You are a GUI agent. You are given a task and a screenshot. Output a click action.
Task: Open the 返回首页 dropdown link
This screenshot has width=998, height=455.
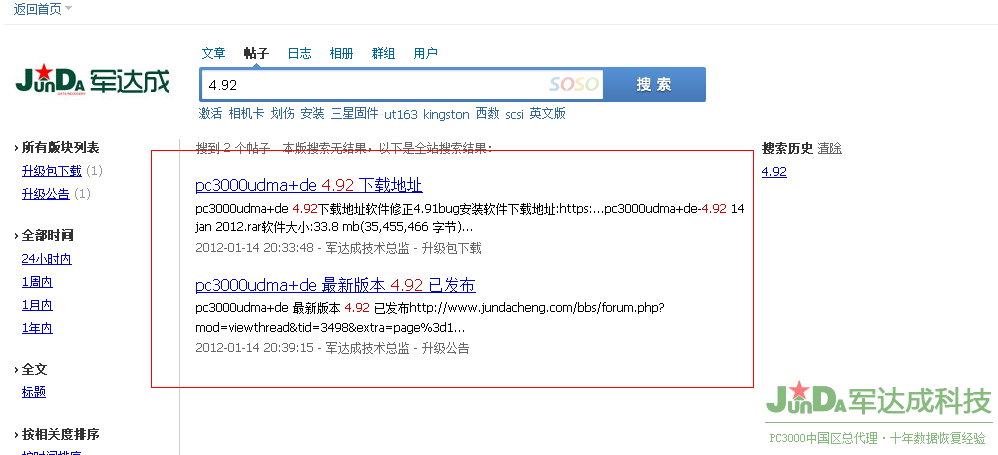pos(42,9)
